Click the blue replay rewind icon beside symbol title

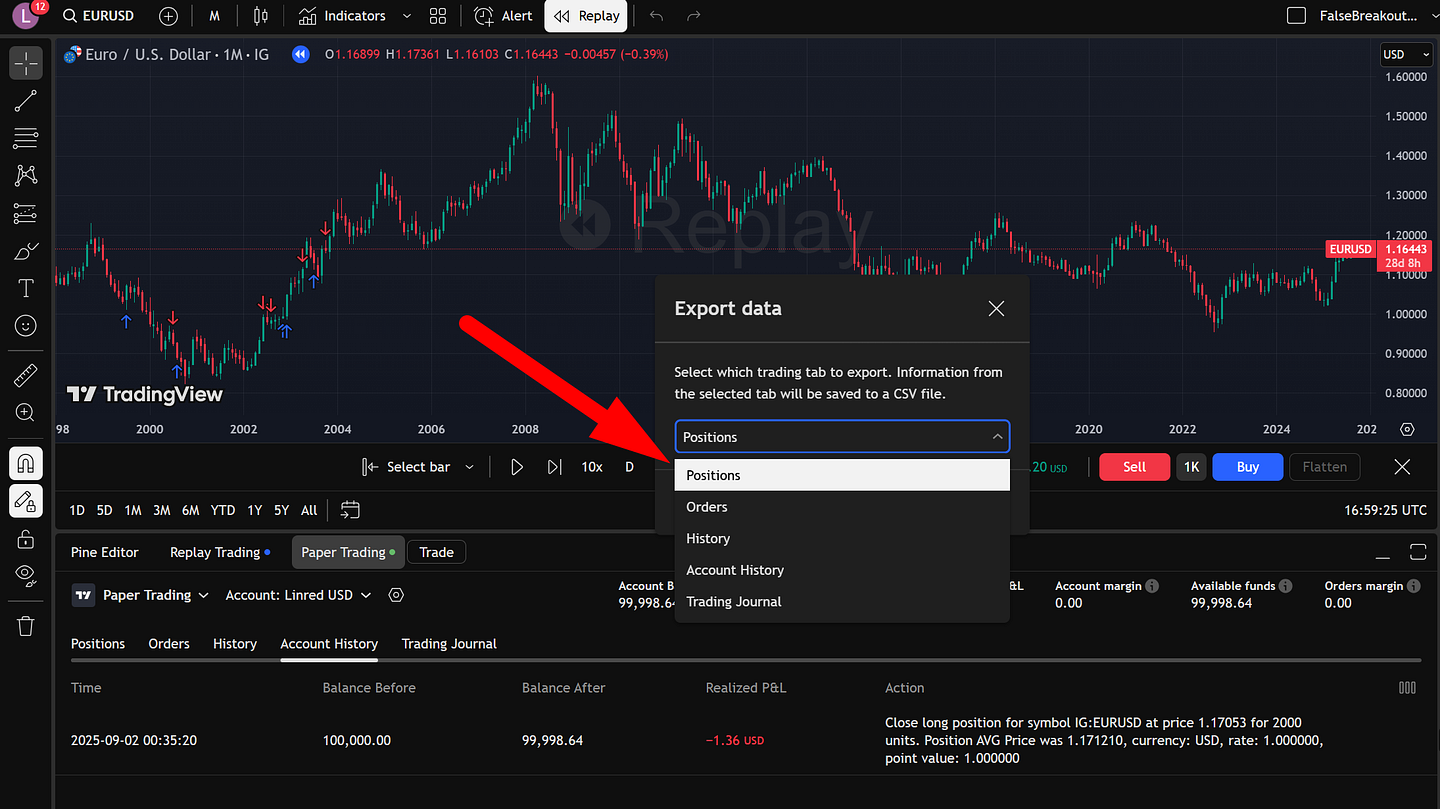pyautogui.click(x=300, y=54)
